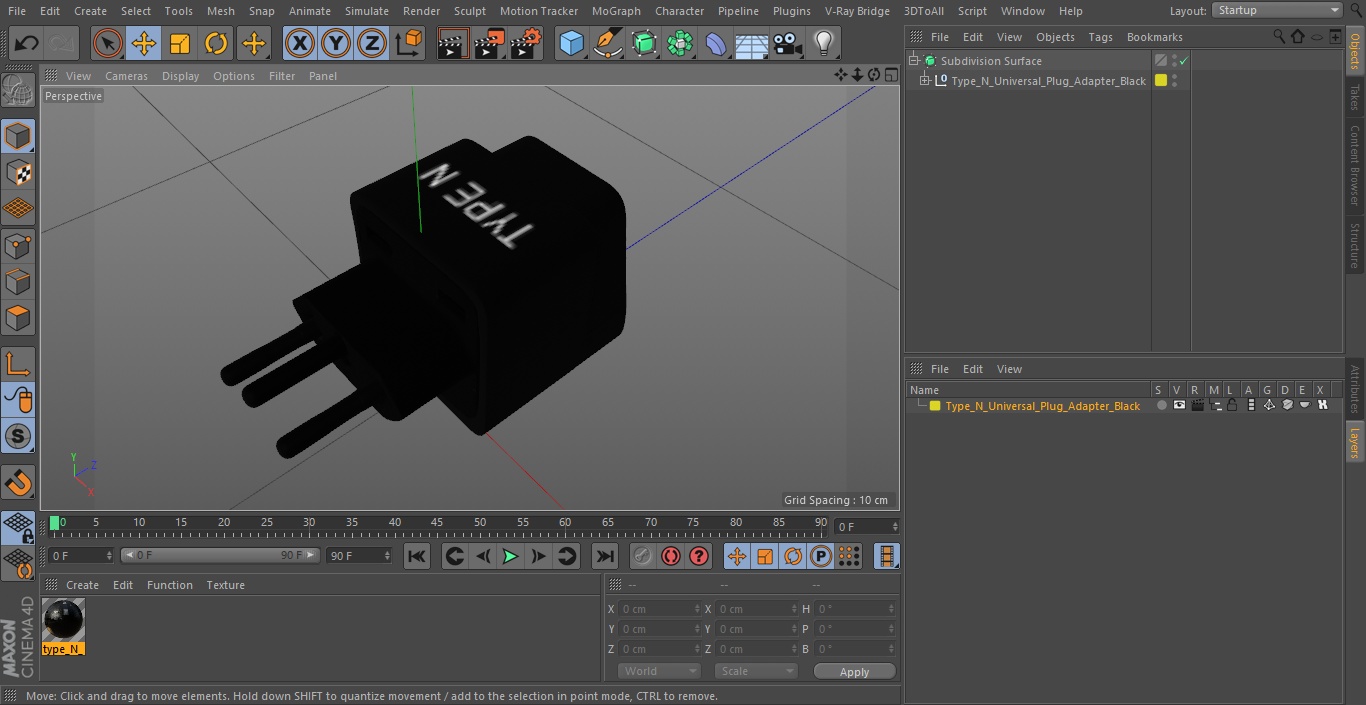Add a Floor environment object

coord(751,43)
